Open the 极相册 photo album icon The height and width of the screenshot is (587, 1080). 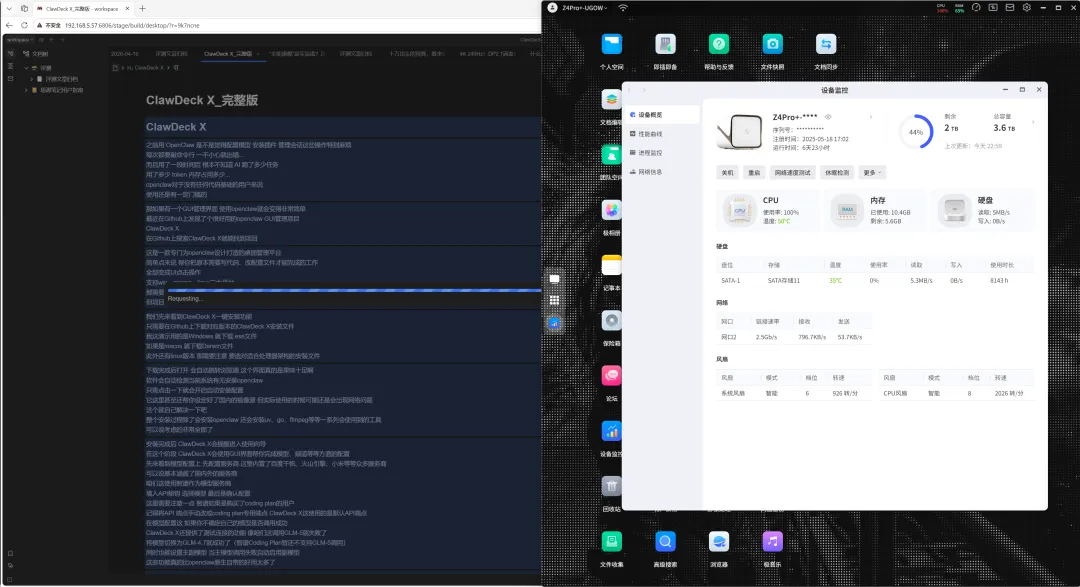(x=612, y=210)
